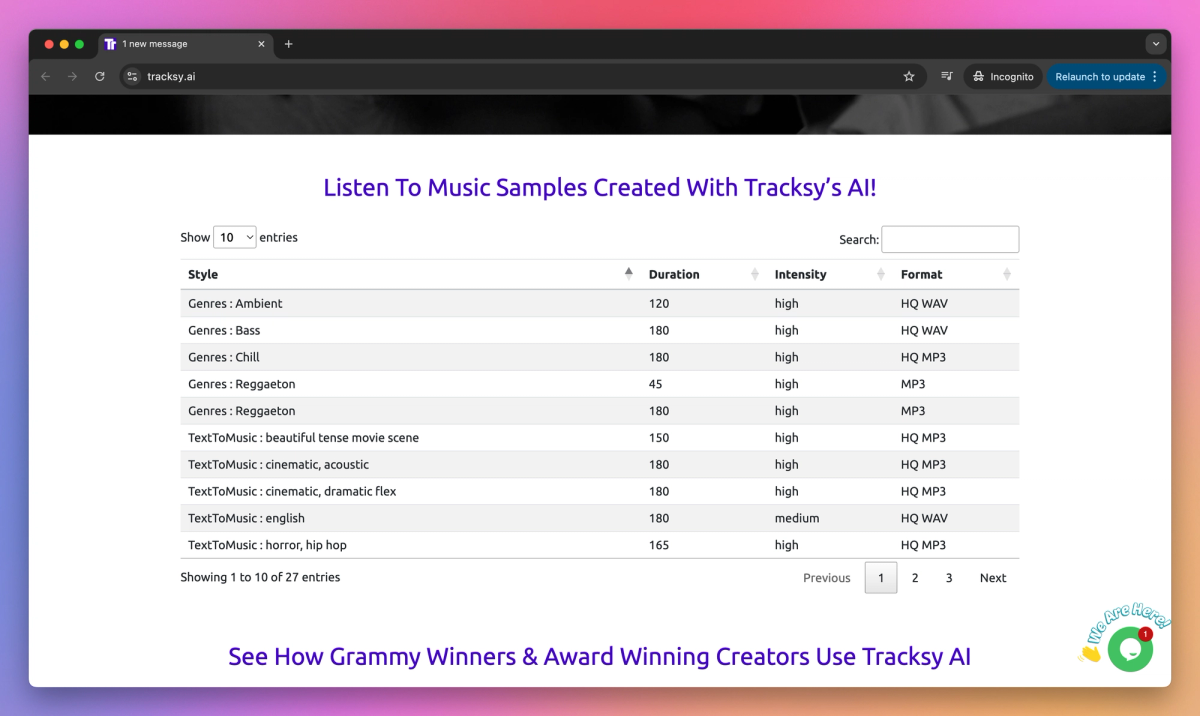Click 'See How Grammy Winners' heading

pos(600,657)
